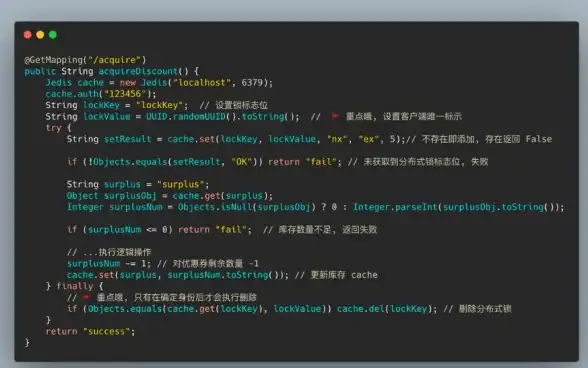Click the red flag in the finally comment

pyautogui.click(x=86, y=297)
